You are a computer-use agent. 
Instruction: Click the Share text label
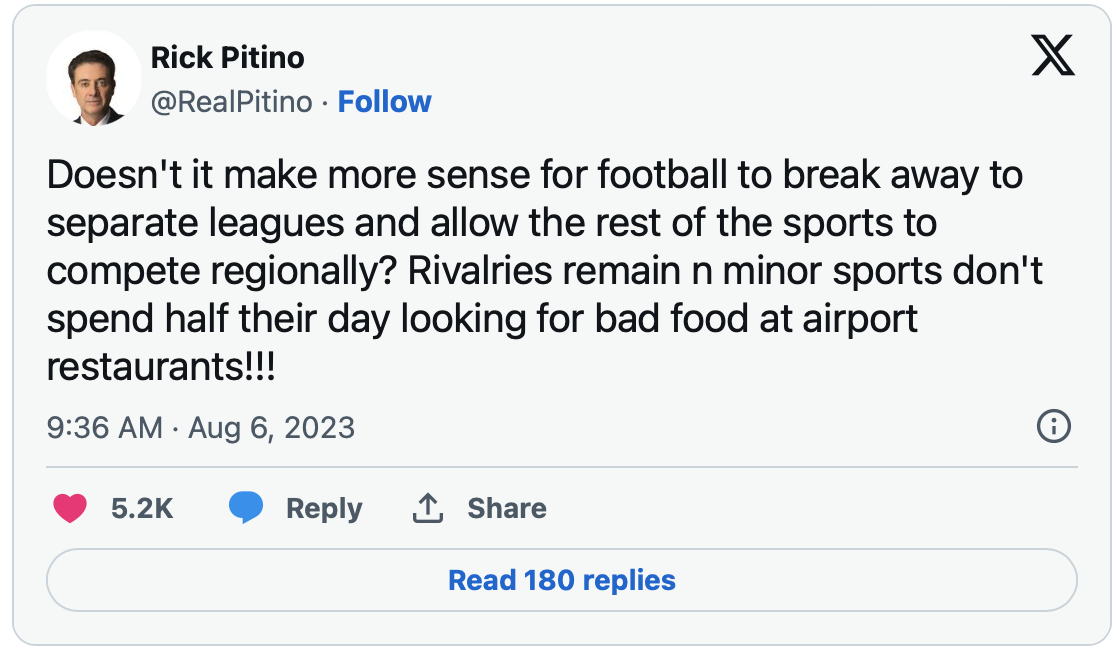tap(506, 509)
